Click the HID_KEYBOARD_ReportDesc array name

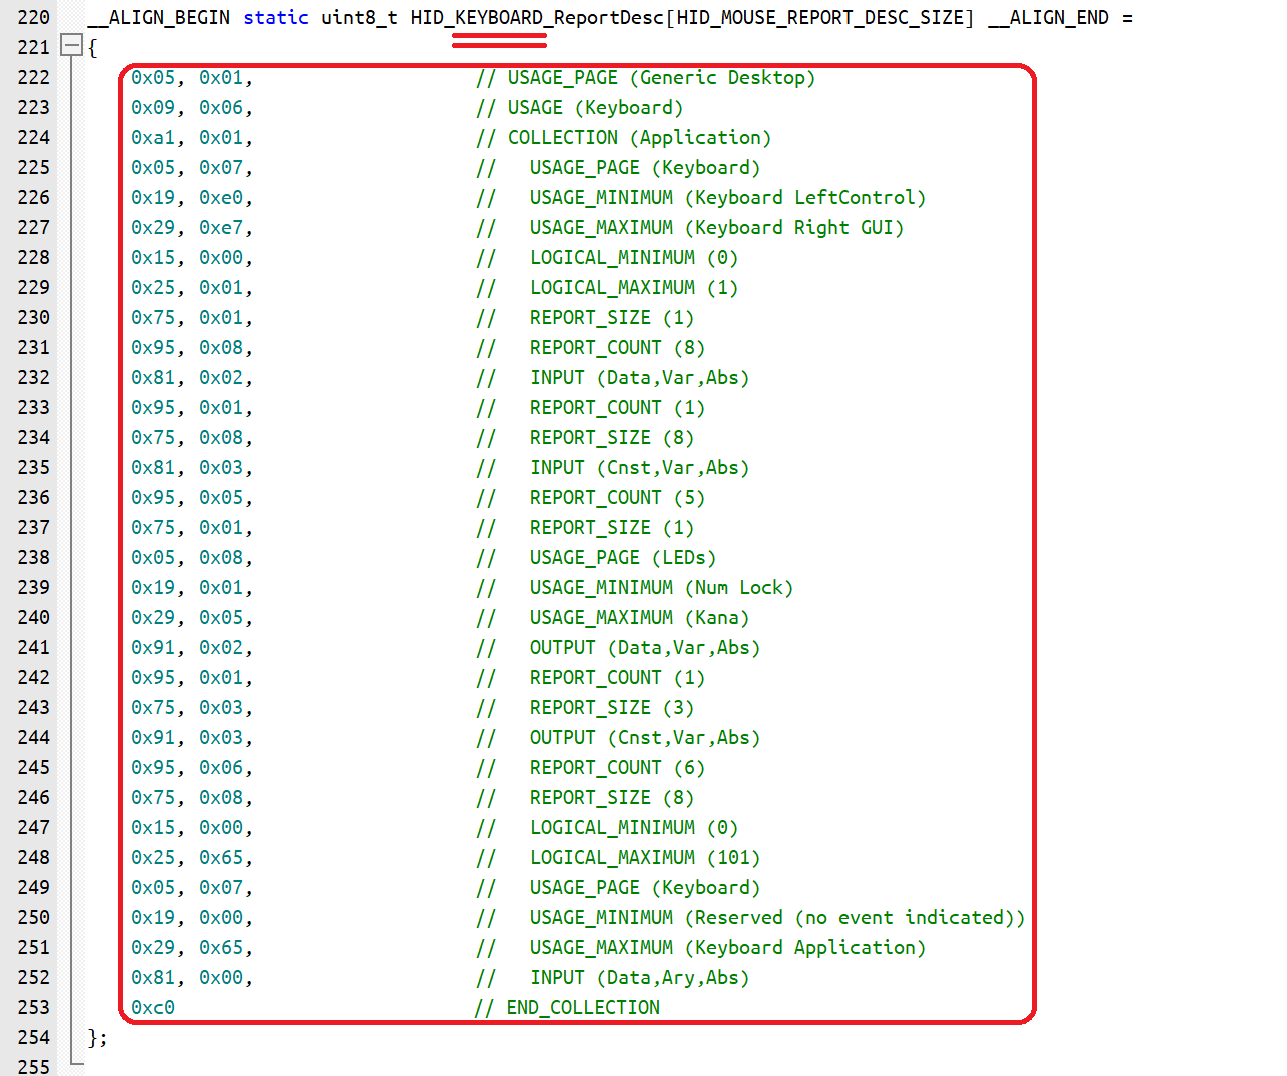(x=536, y=17)
